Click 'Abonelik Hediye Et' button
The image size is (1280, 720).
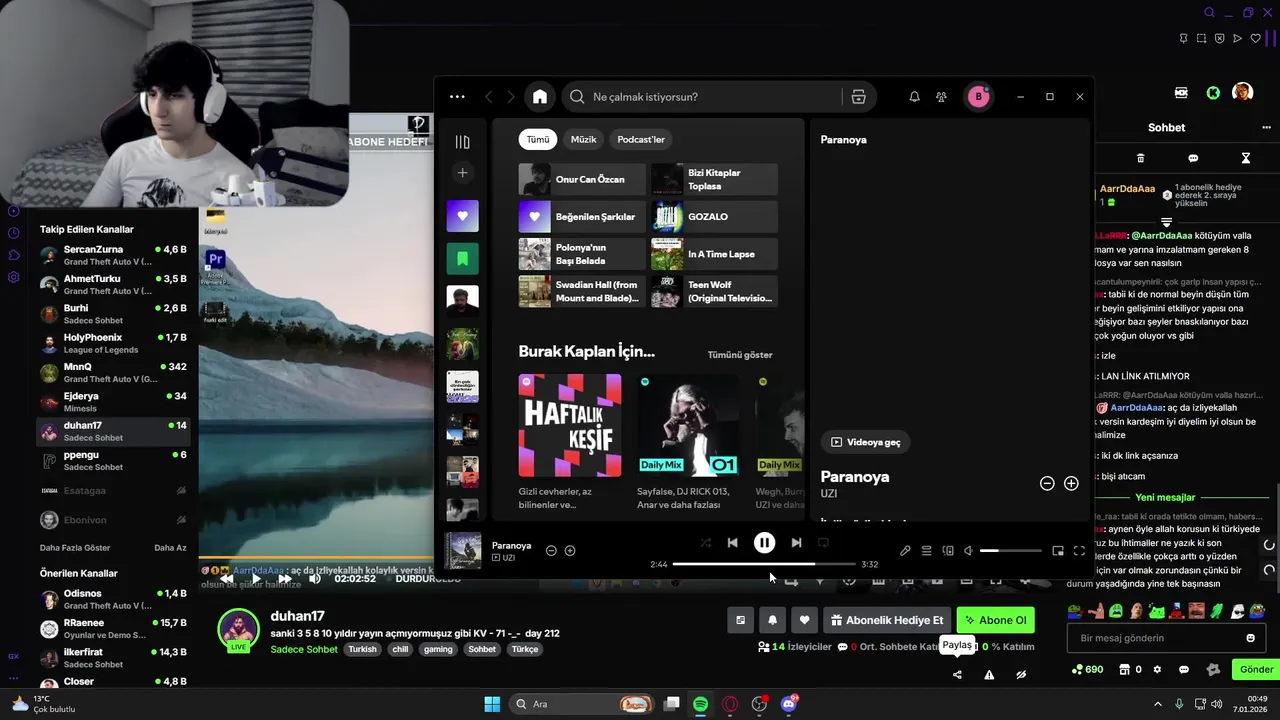tap(887, 620)
